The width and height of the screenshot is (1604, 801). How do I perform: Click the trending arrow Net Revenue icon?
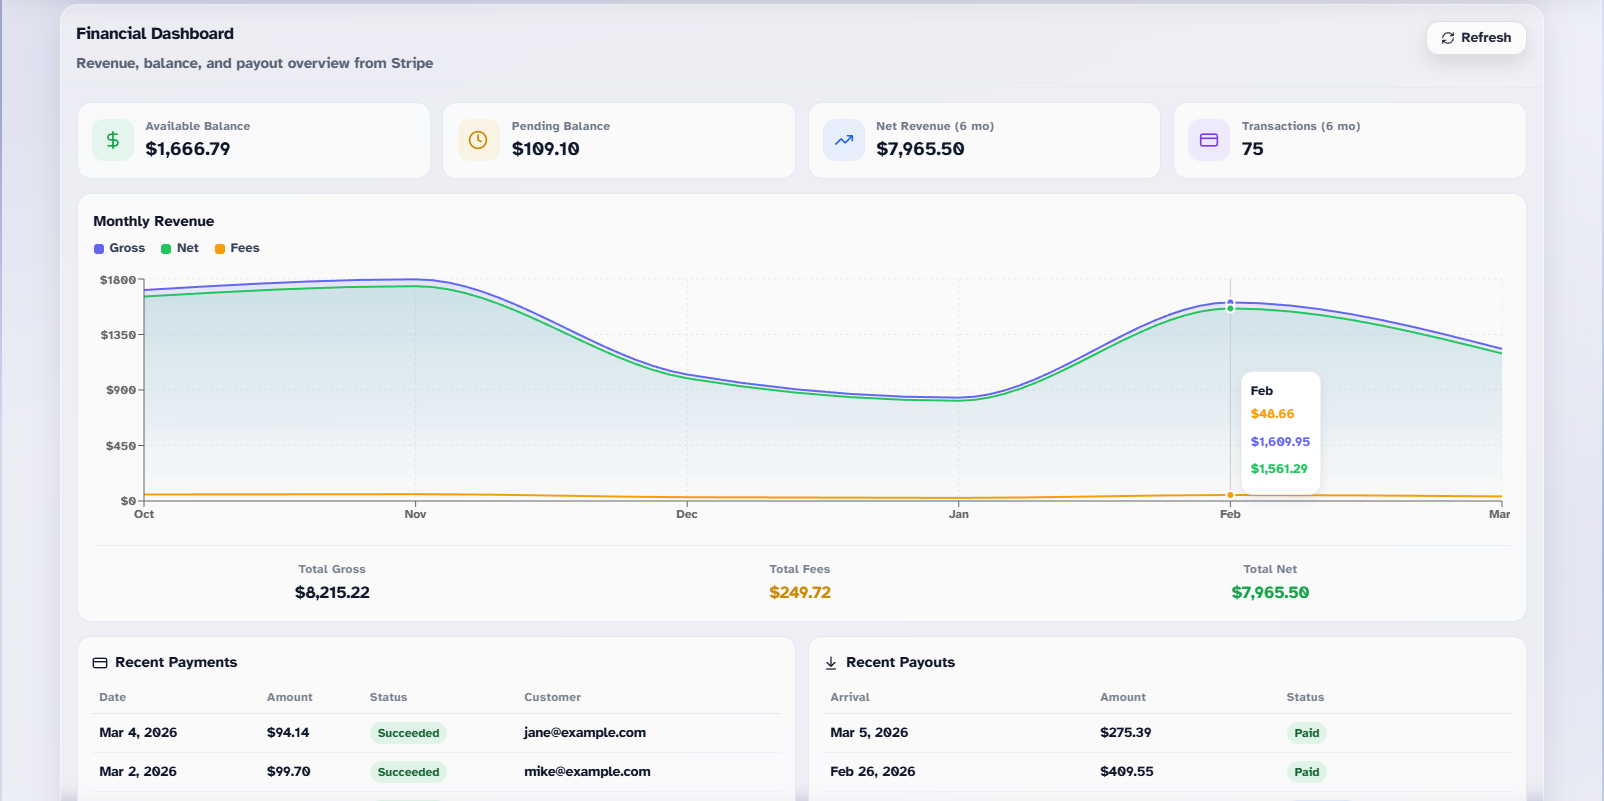click(844, 140)
